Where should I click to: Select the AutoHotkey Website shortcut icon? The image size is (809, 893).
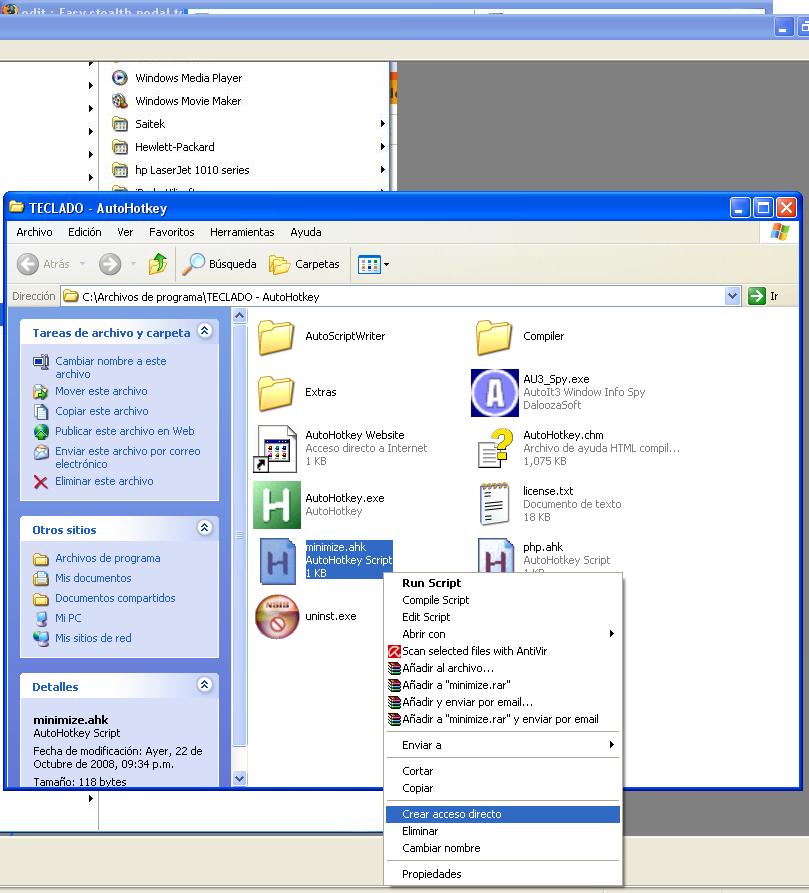point(276,449)
